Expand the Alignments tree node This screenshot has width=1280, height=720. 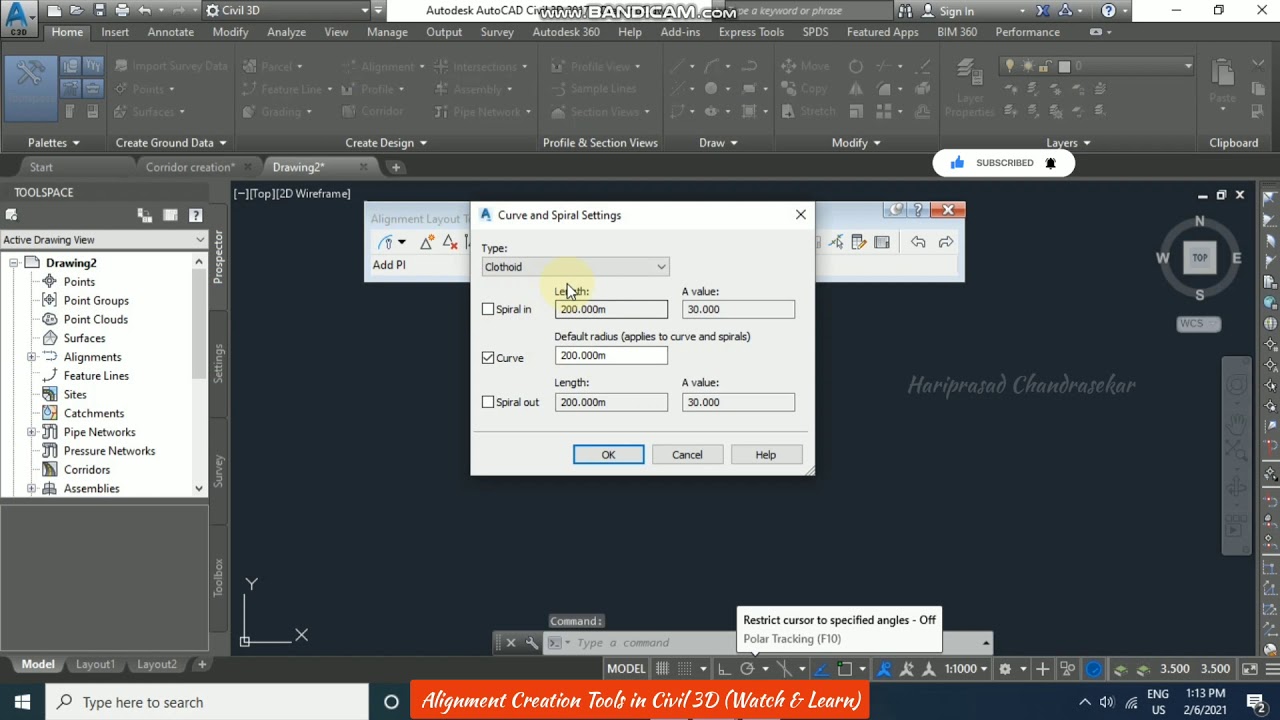pos(31,357)
